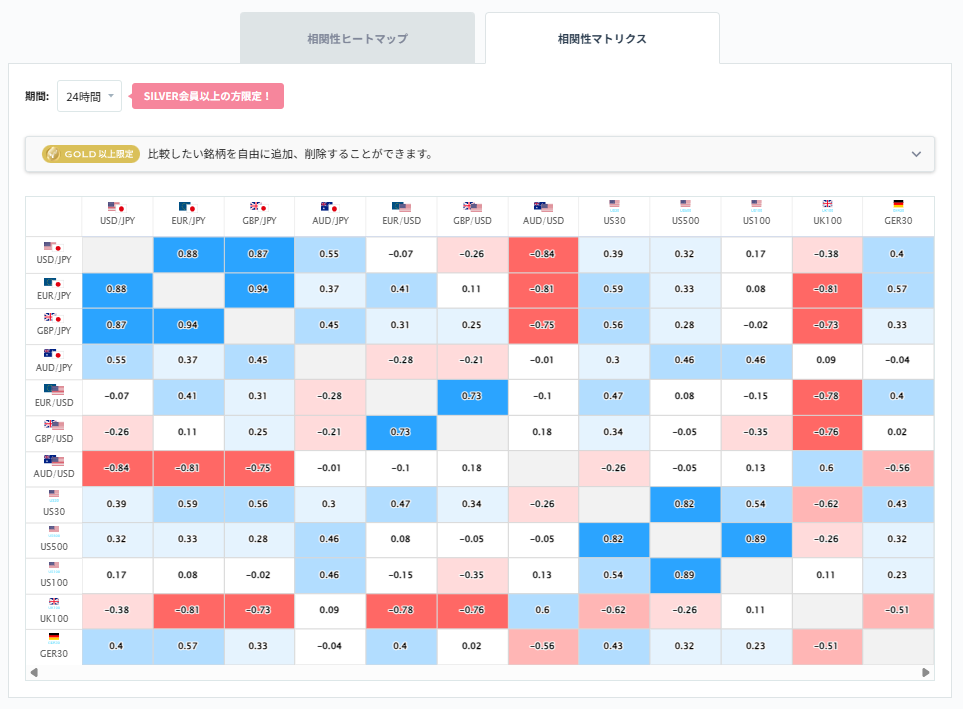Click the GOLD以上限定 badge icon
Image resolution: width=963 pixels, height=709 pixels.
pos(53,154)
